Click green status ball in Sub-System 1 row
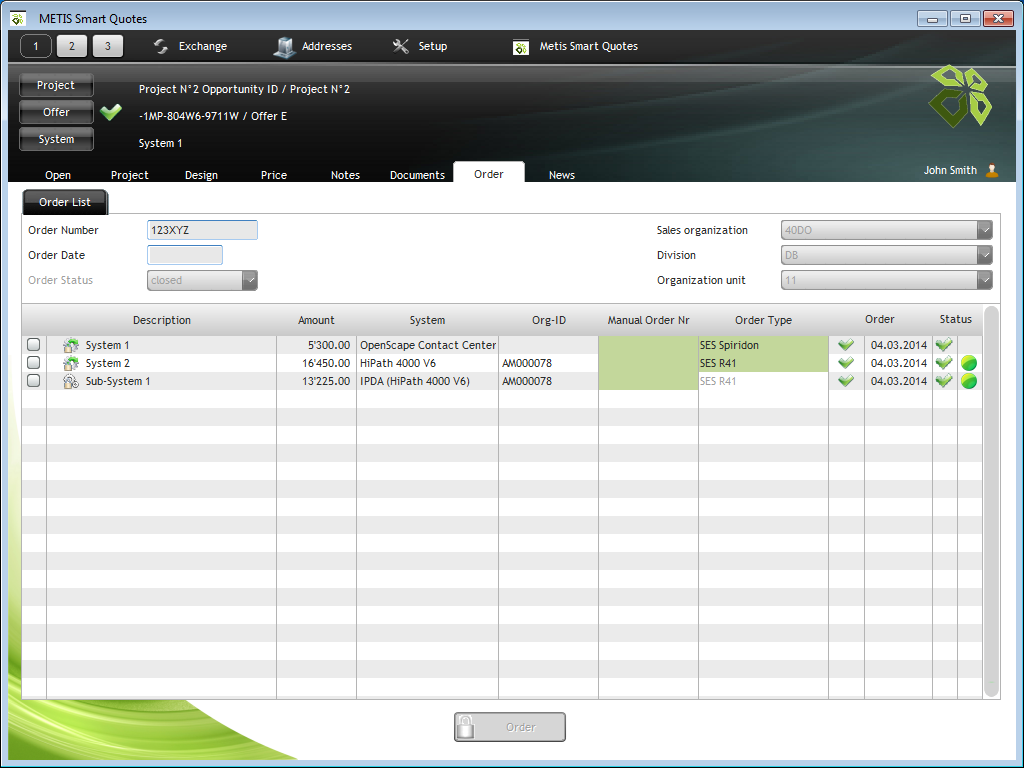The image size is (1024, 768). coord(969,381)
